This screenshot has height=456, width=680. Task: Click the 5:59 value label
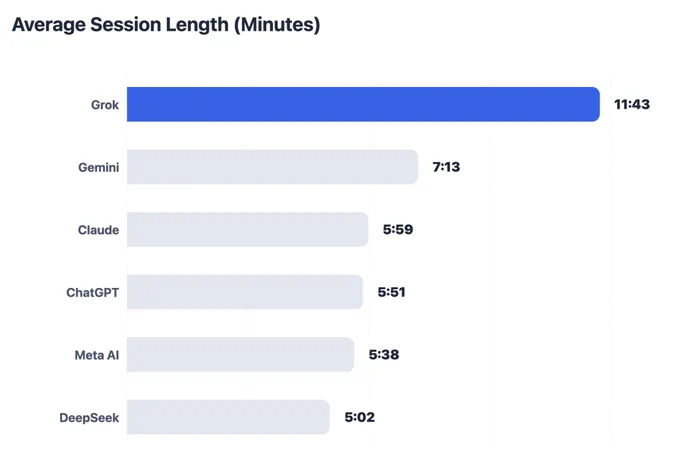(398, 230)
